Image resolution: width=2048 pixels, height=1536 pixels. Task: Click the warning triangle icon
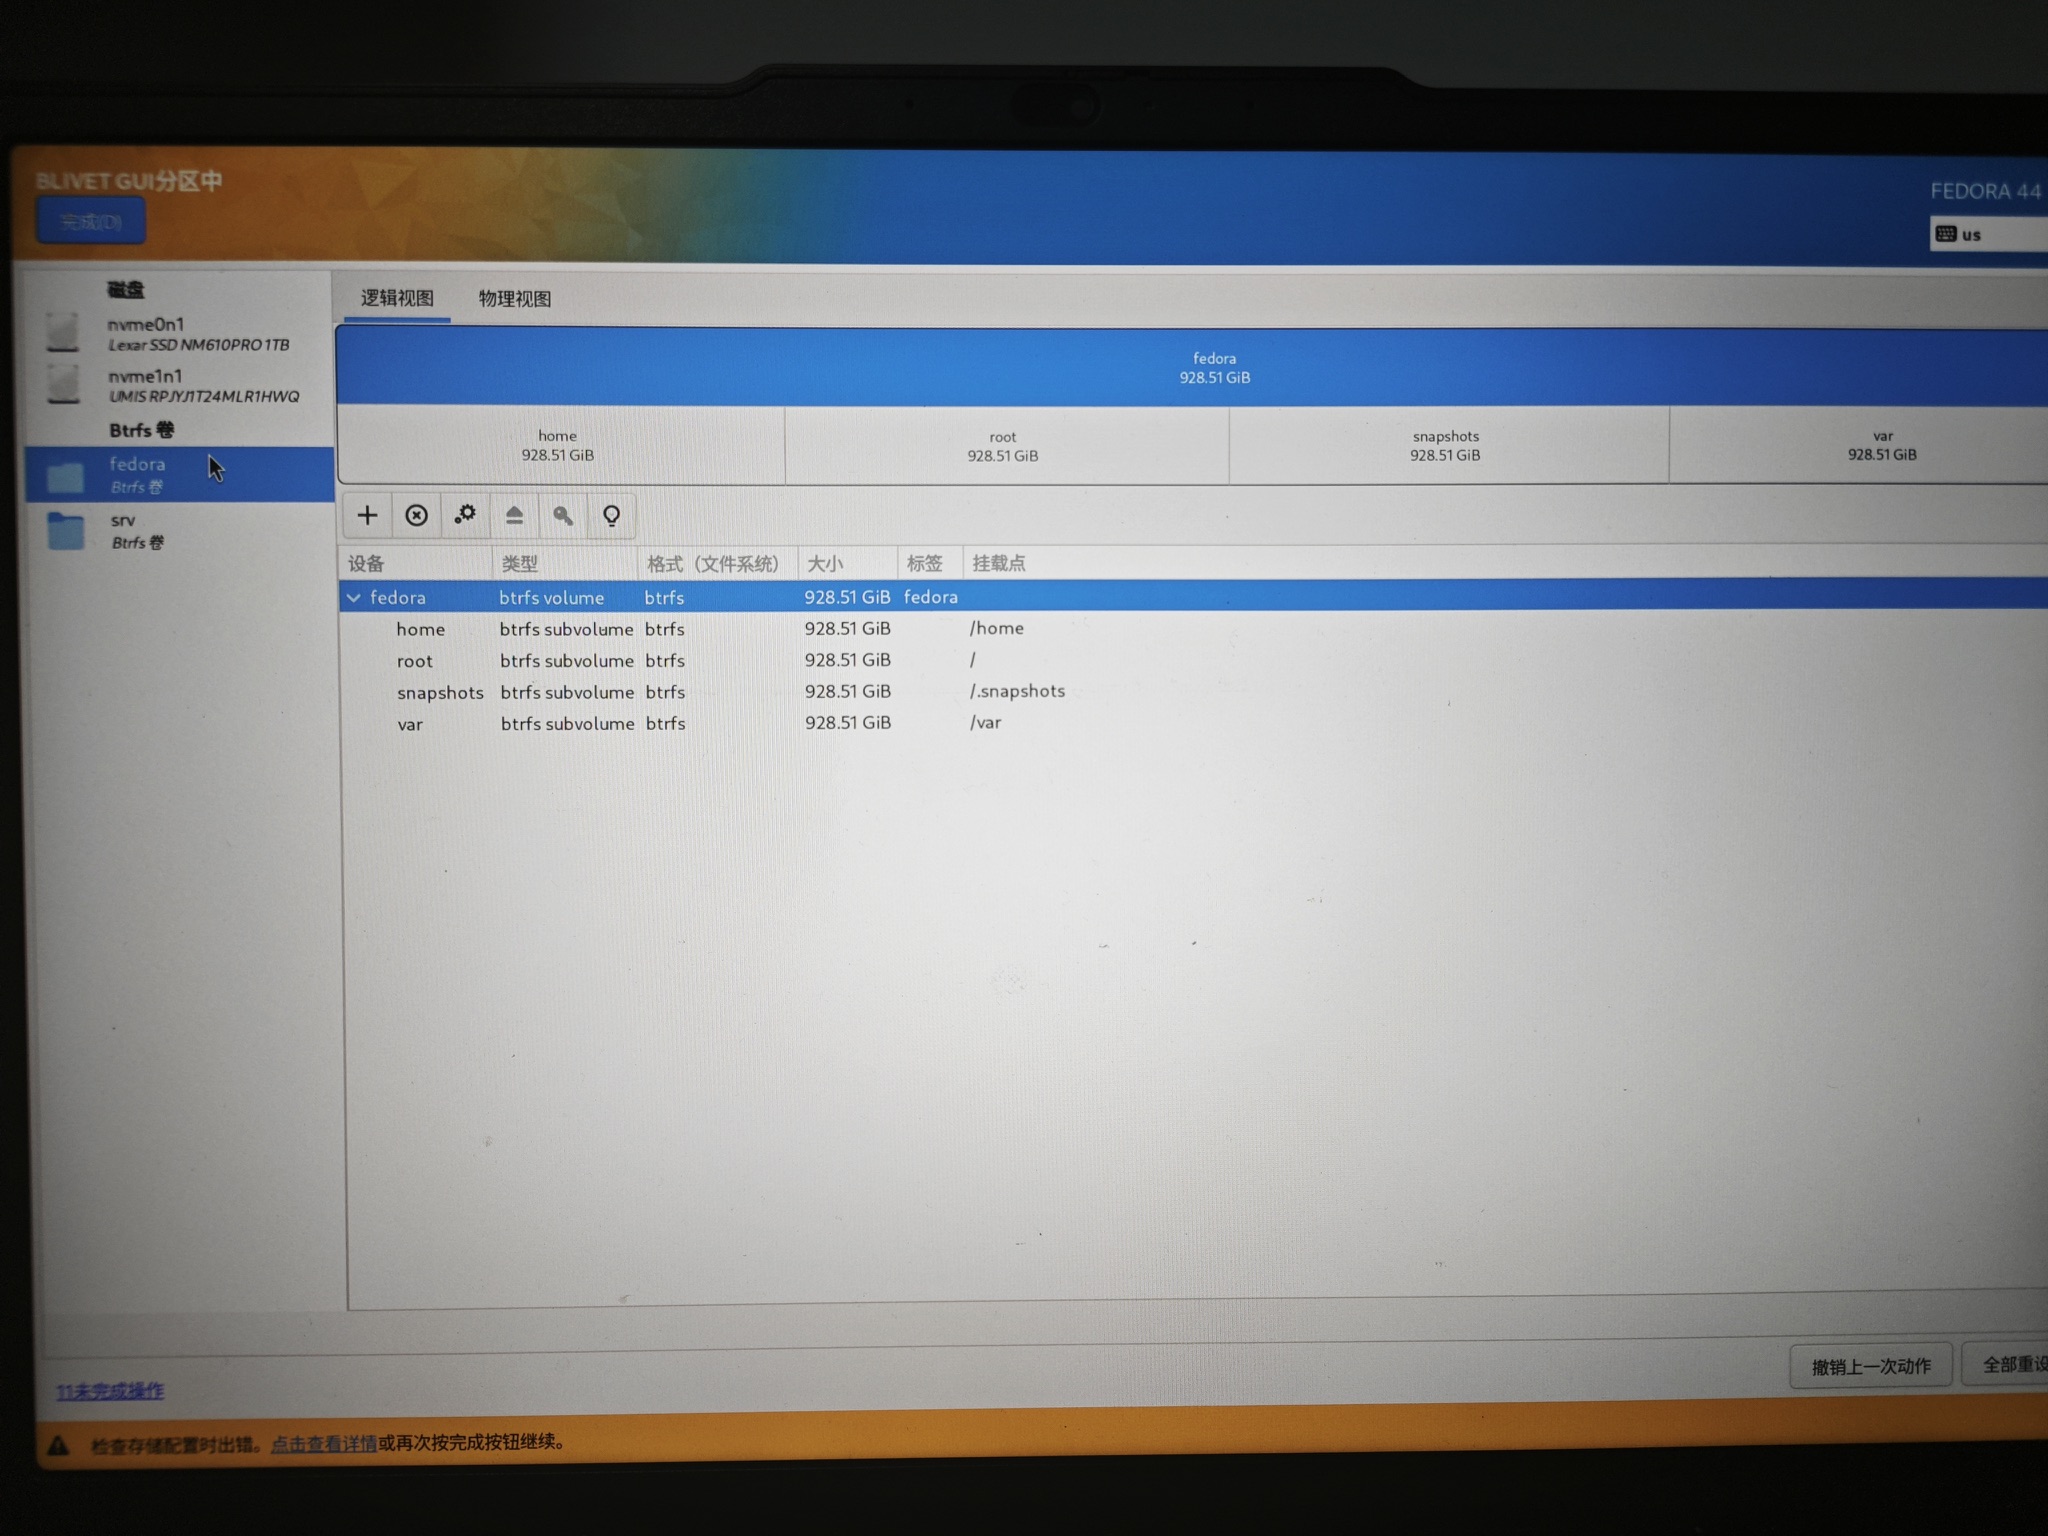tap(57, 1445)
